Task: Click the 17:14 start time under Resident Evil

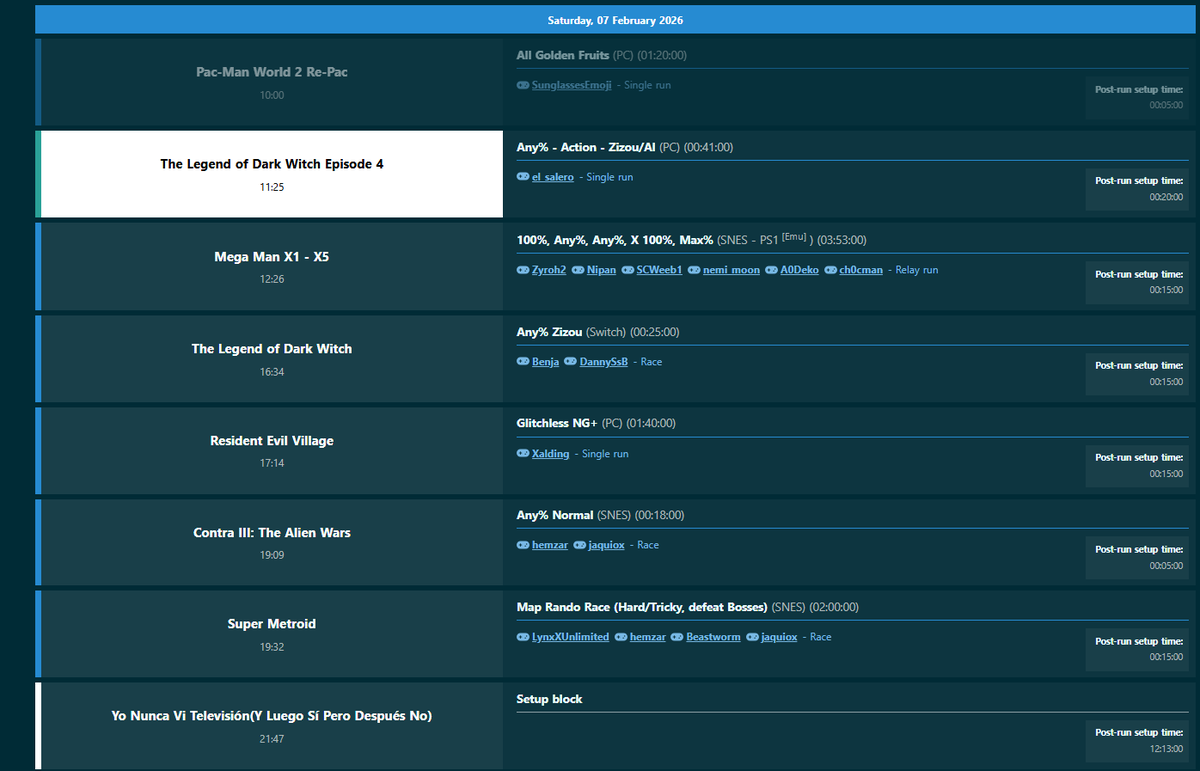Action: pyautogui.click(x=272, y=463)
